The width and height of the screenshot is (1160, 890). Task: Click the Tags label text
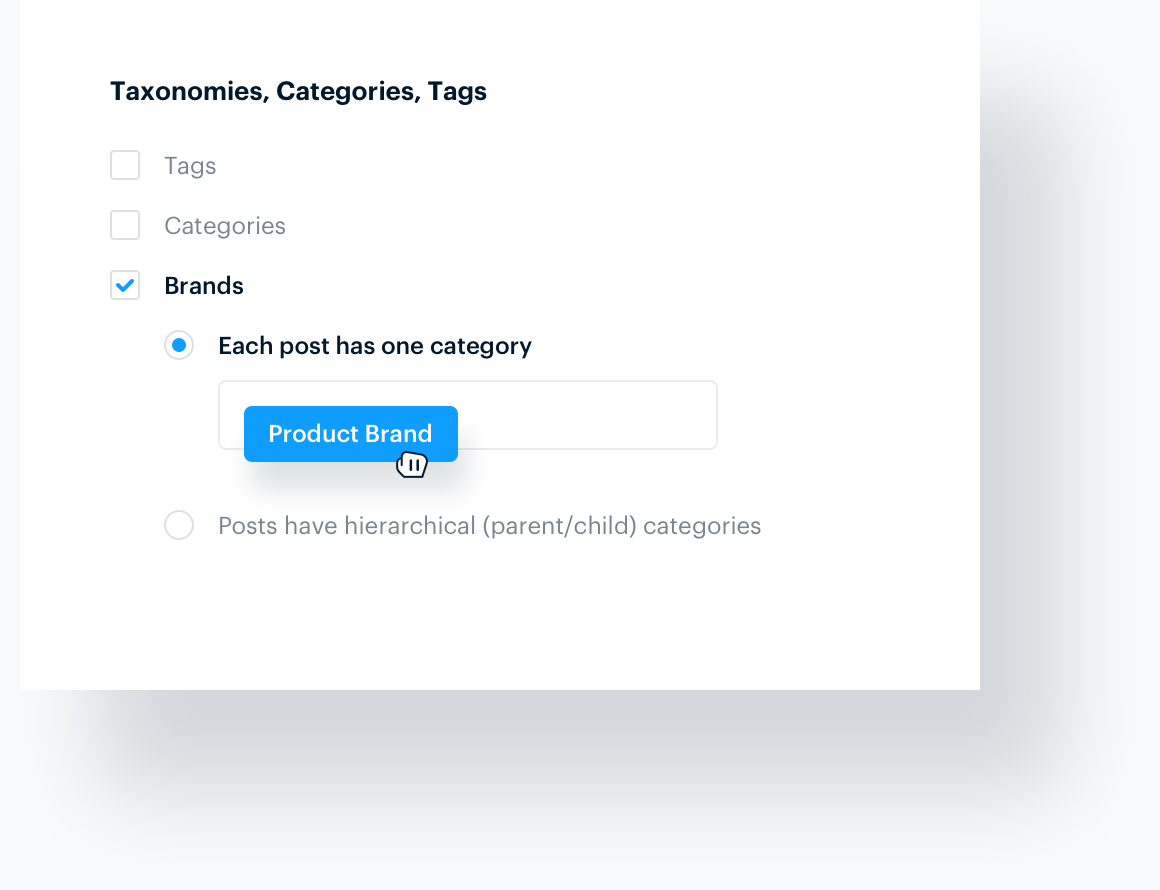[x=189, y=165]
